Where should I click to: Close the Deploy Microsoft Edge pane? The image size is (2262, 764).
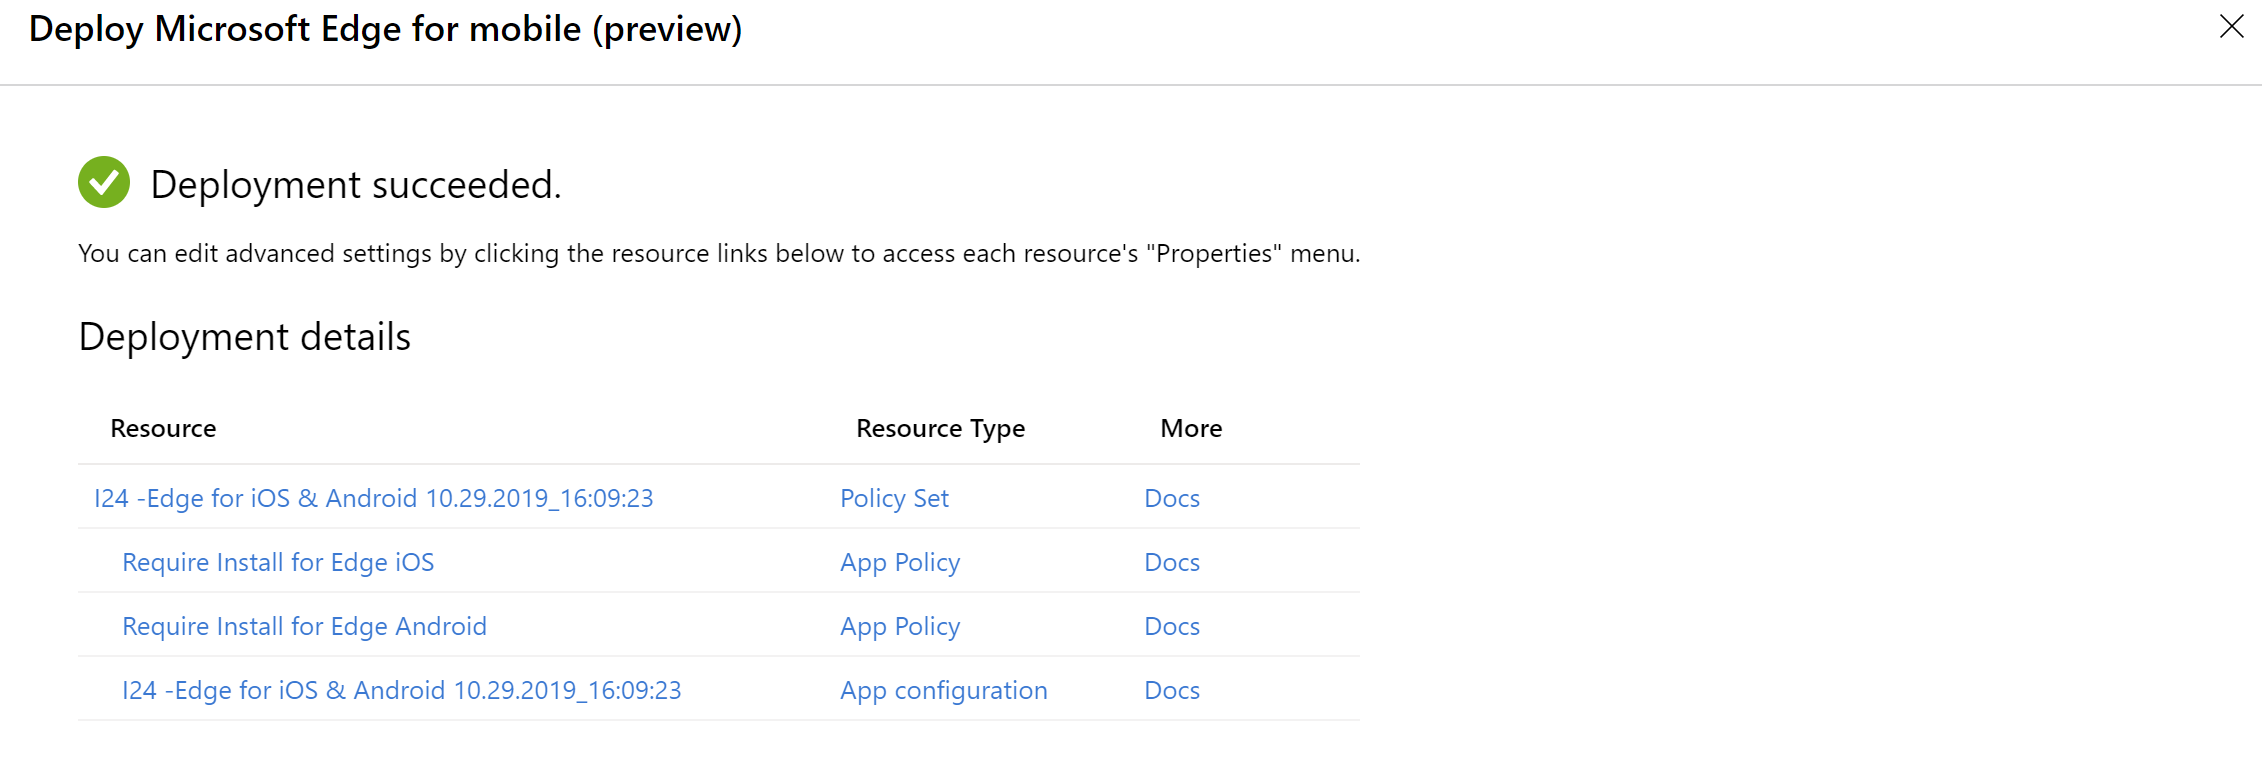[x=2231, y=27]
